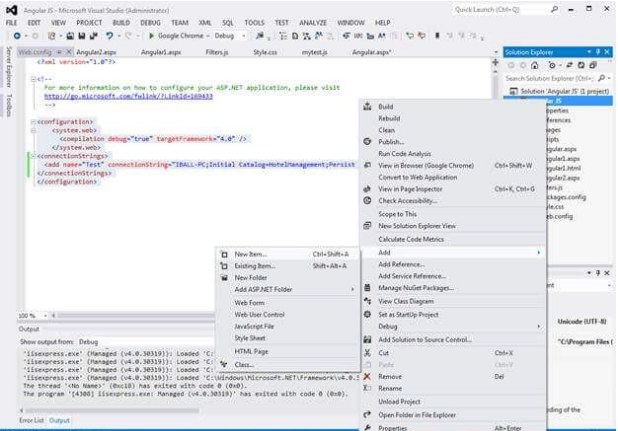Screen dimensions: 618x431
Task: Click the Set as StartUp Project gear icon
Action: point(367,314)
